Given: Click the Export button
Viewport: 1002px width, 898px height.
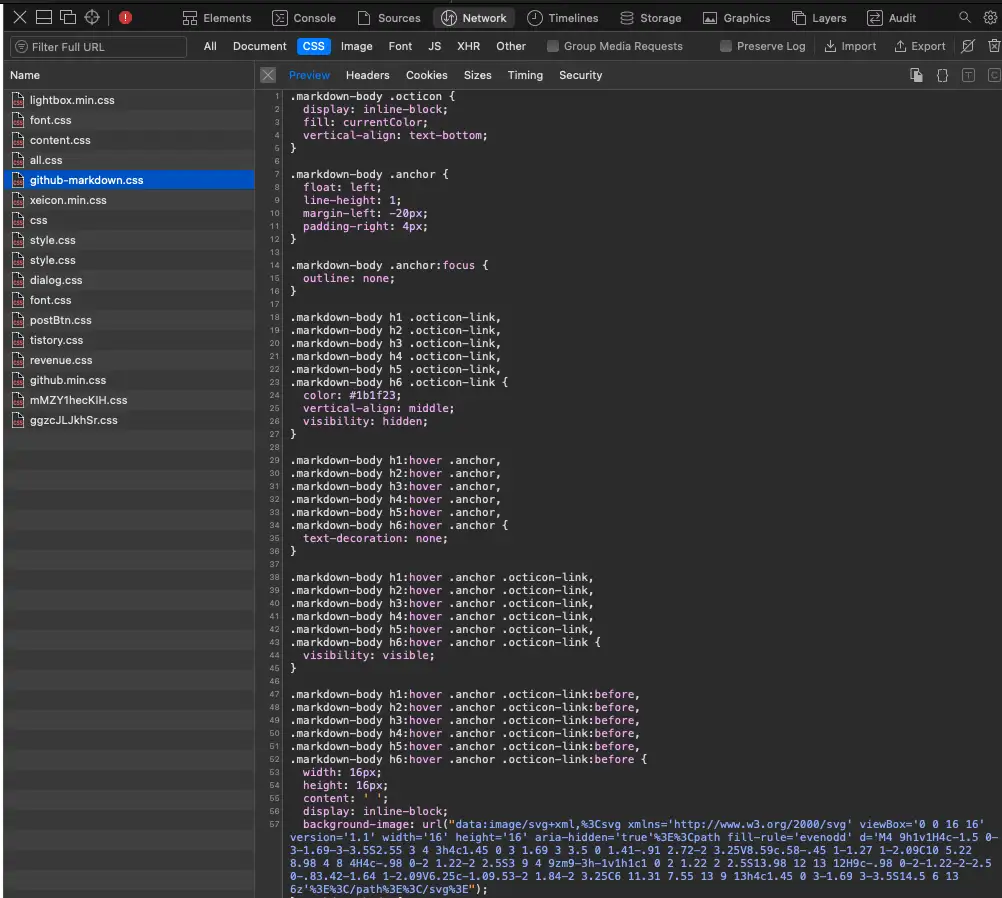Looking at the screenshot, I should click(919, 46).
